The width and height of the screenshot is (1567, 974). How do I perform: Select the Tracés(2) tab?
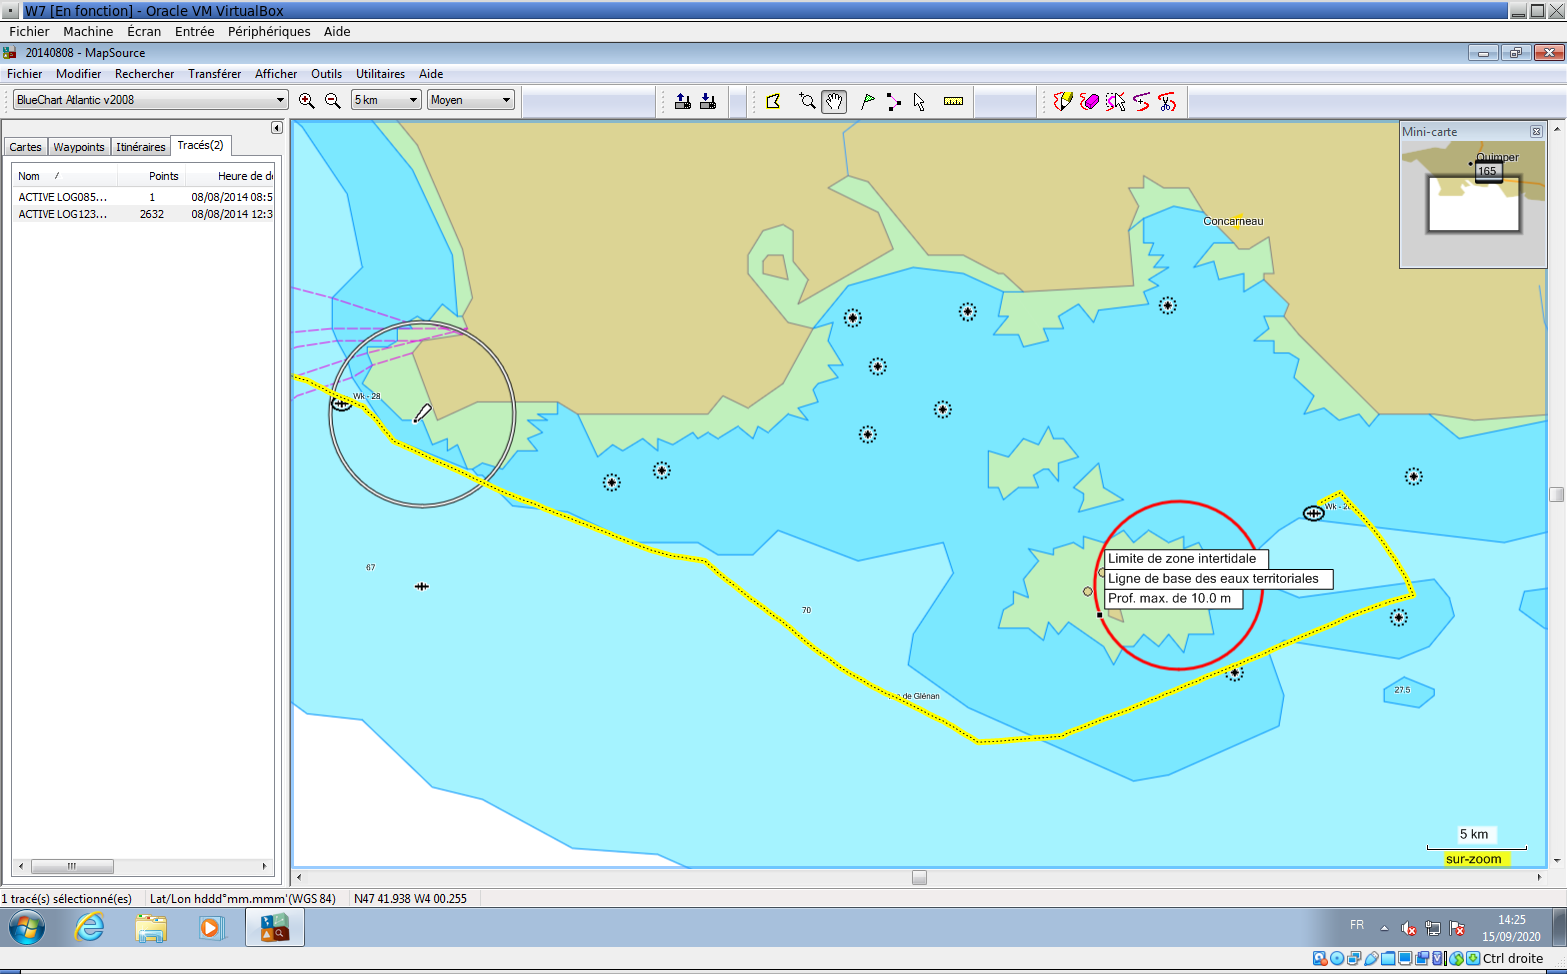(200, 146)
